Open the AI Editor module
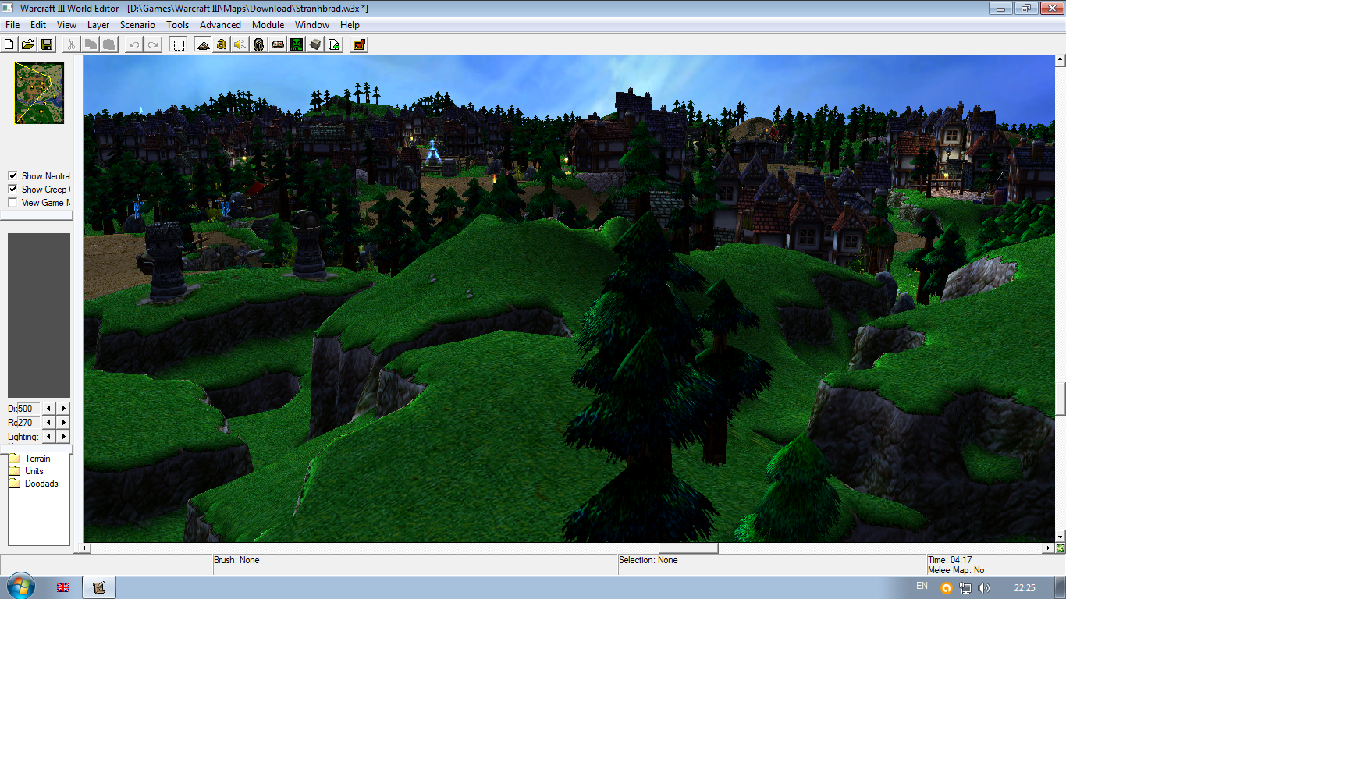Screen dimensions: 1366x768 (x=296, y=44)
